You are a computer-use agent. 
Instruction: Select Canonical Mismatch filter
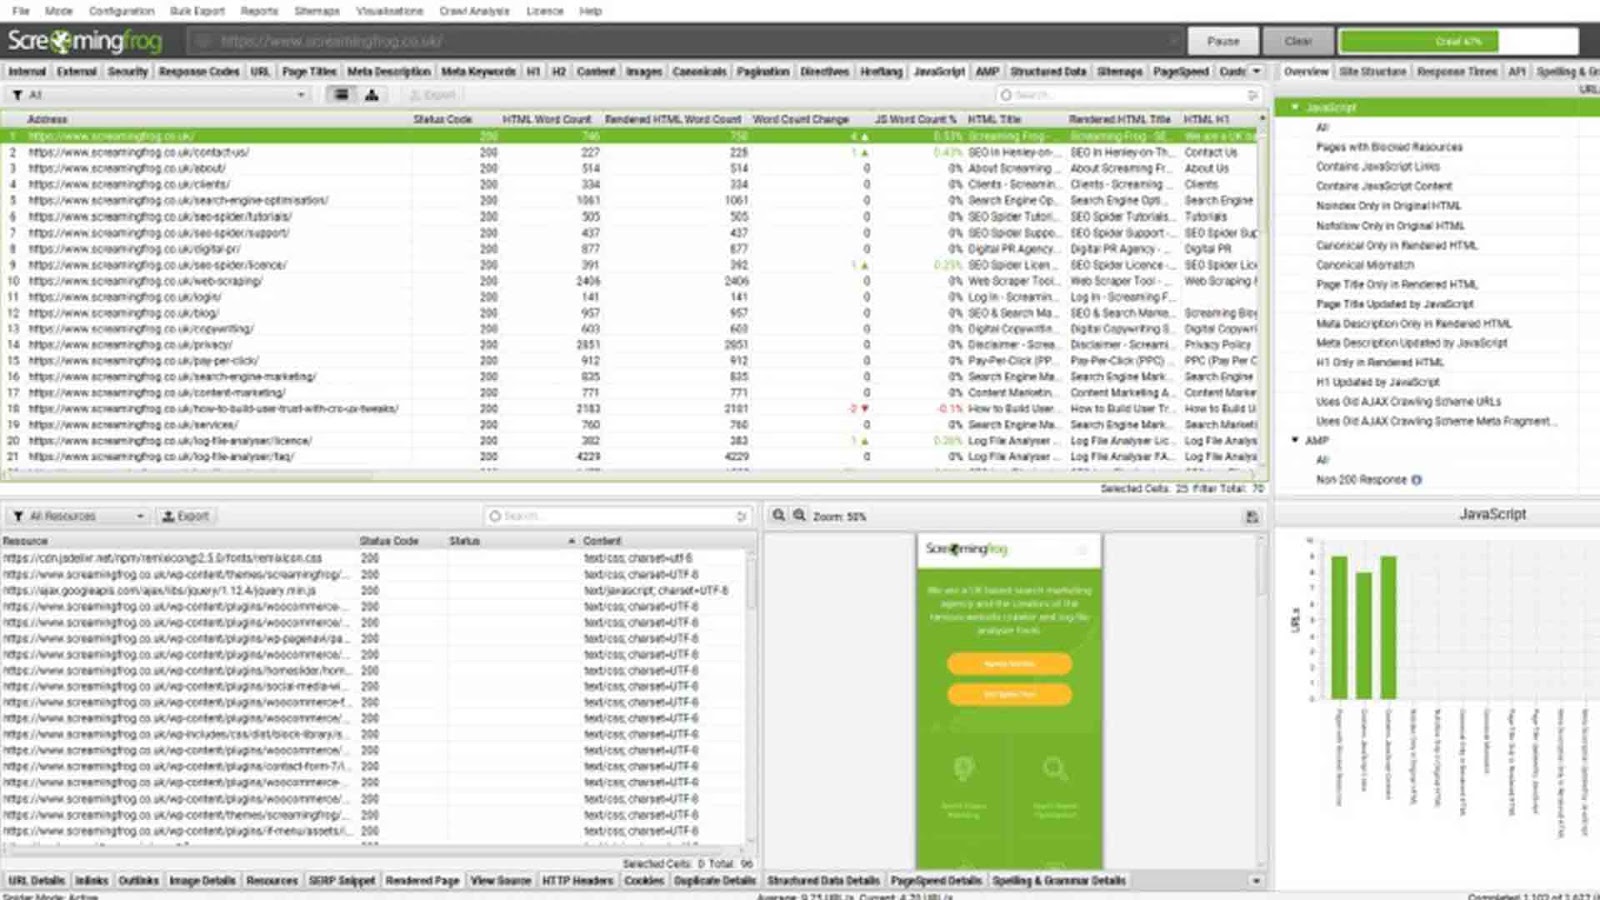click(1365, 265)
